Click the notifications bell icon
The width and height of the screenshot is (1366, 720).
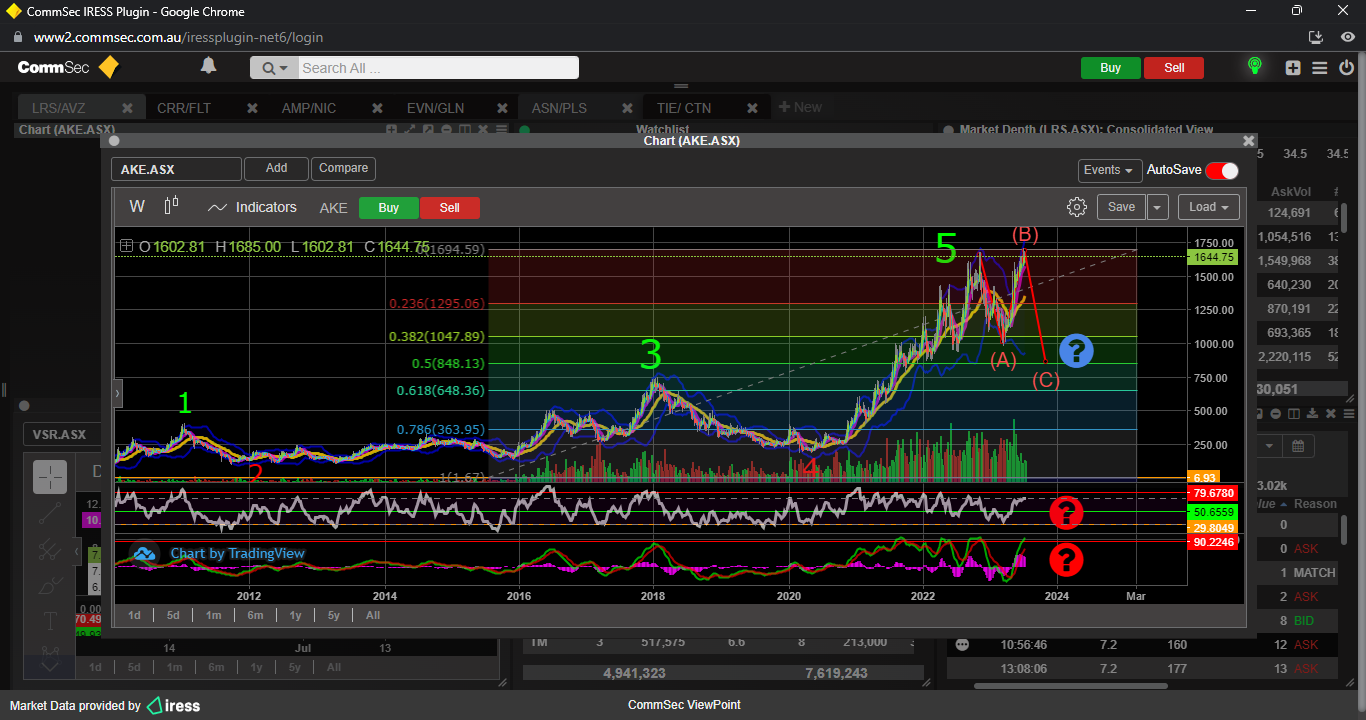click(x=208, y=67)
